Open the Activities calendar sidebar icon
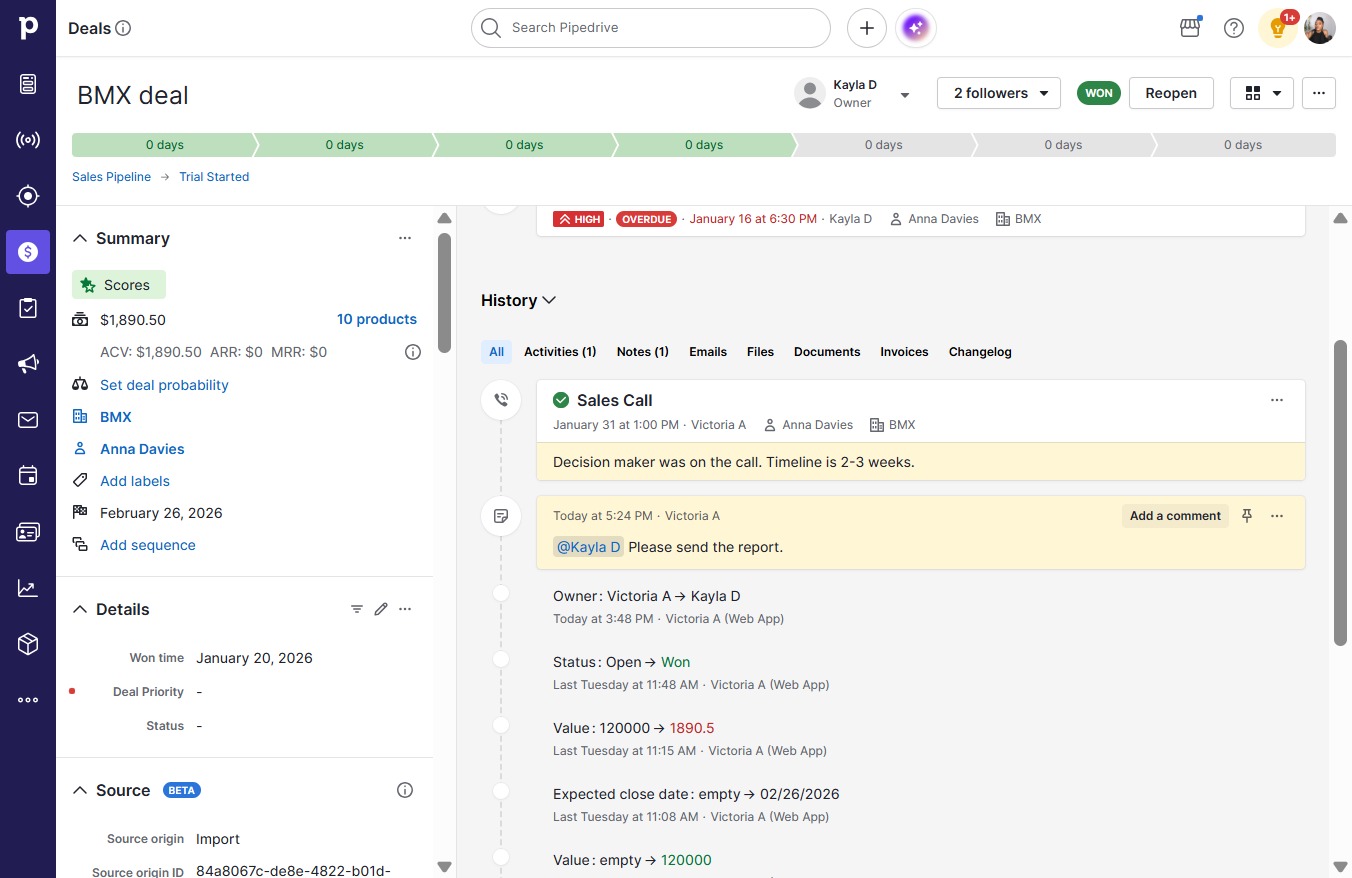Screen dimensions: 1352x878 [28, 476]
